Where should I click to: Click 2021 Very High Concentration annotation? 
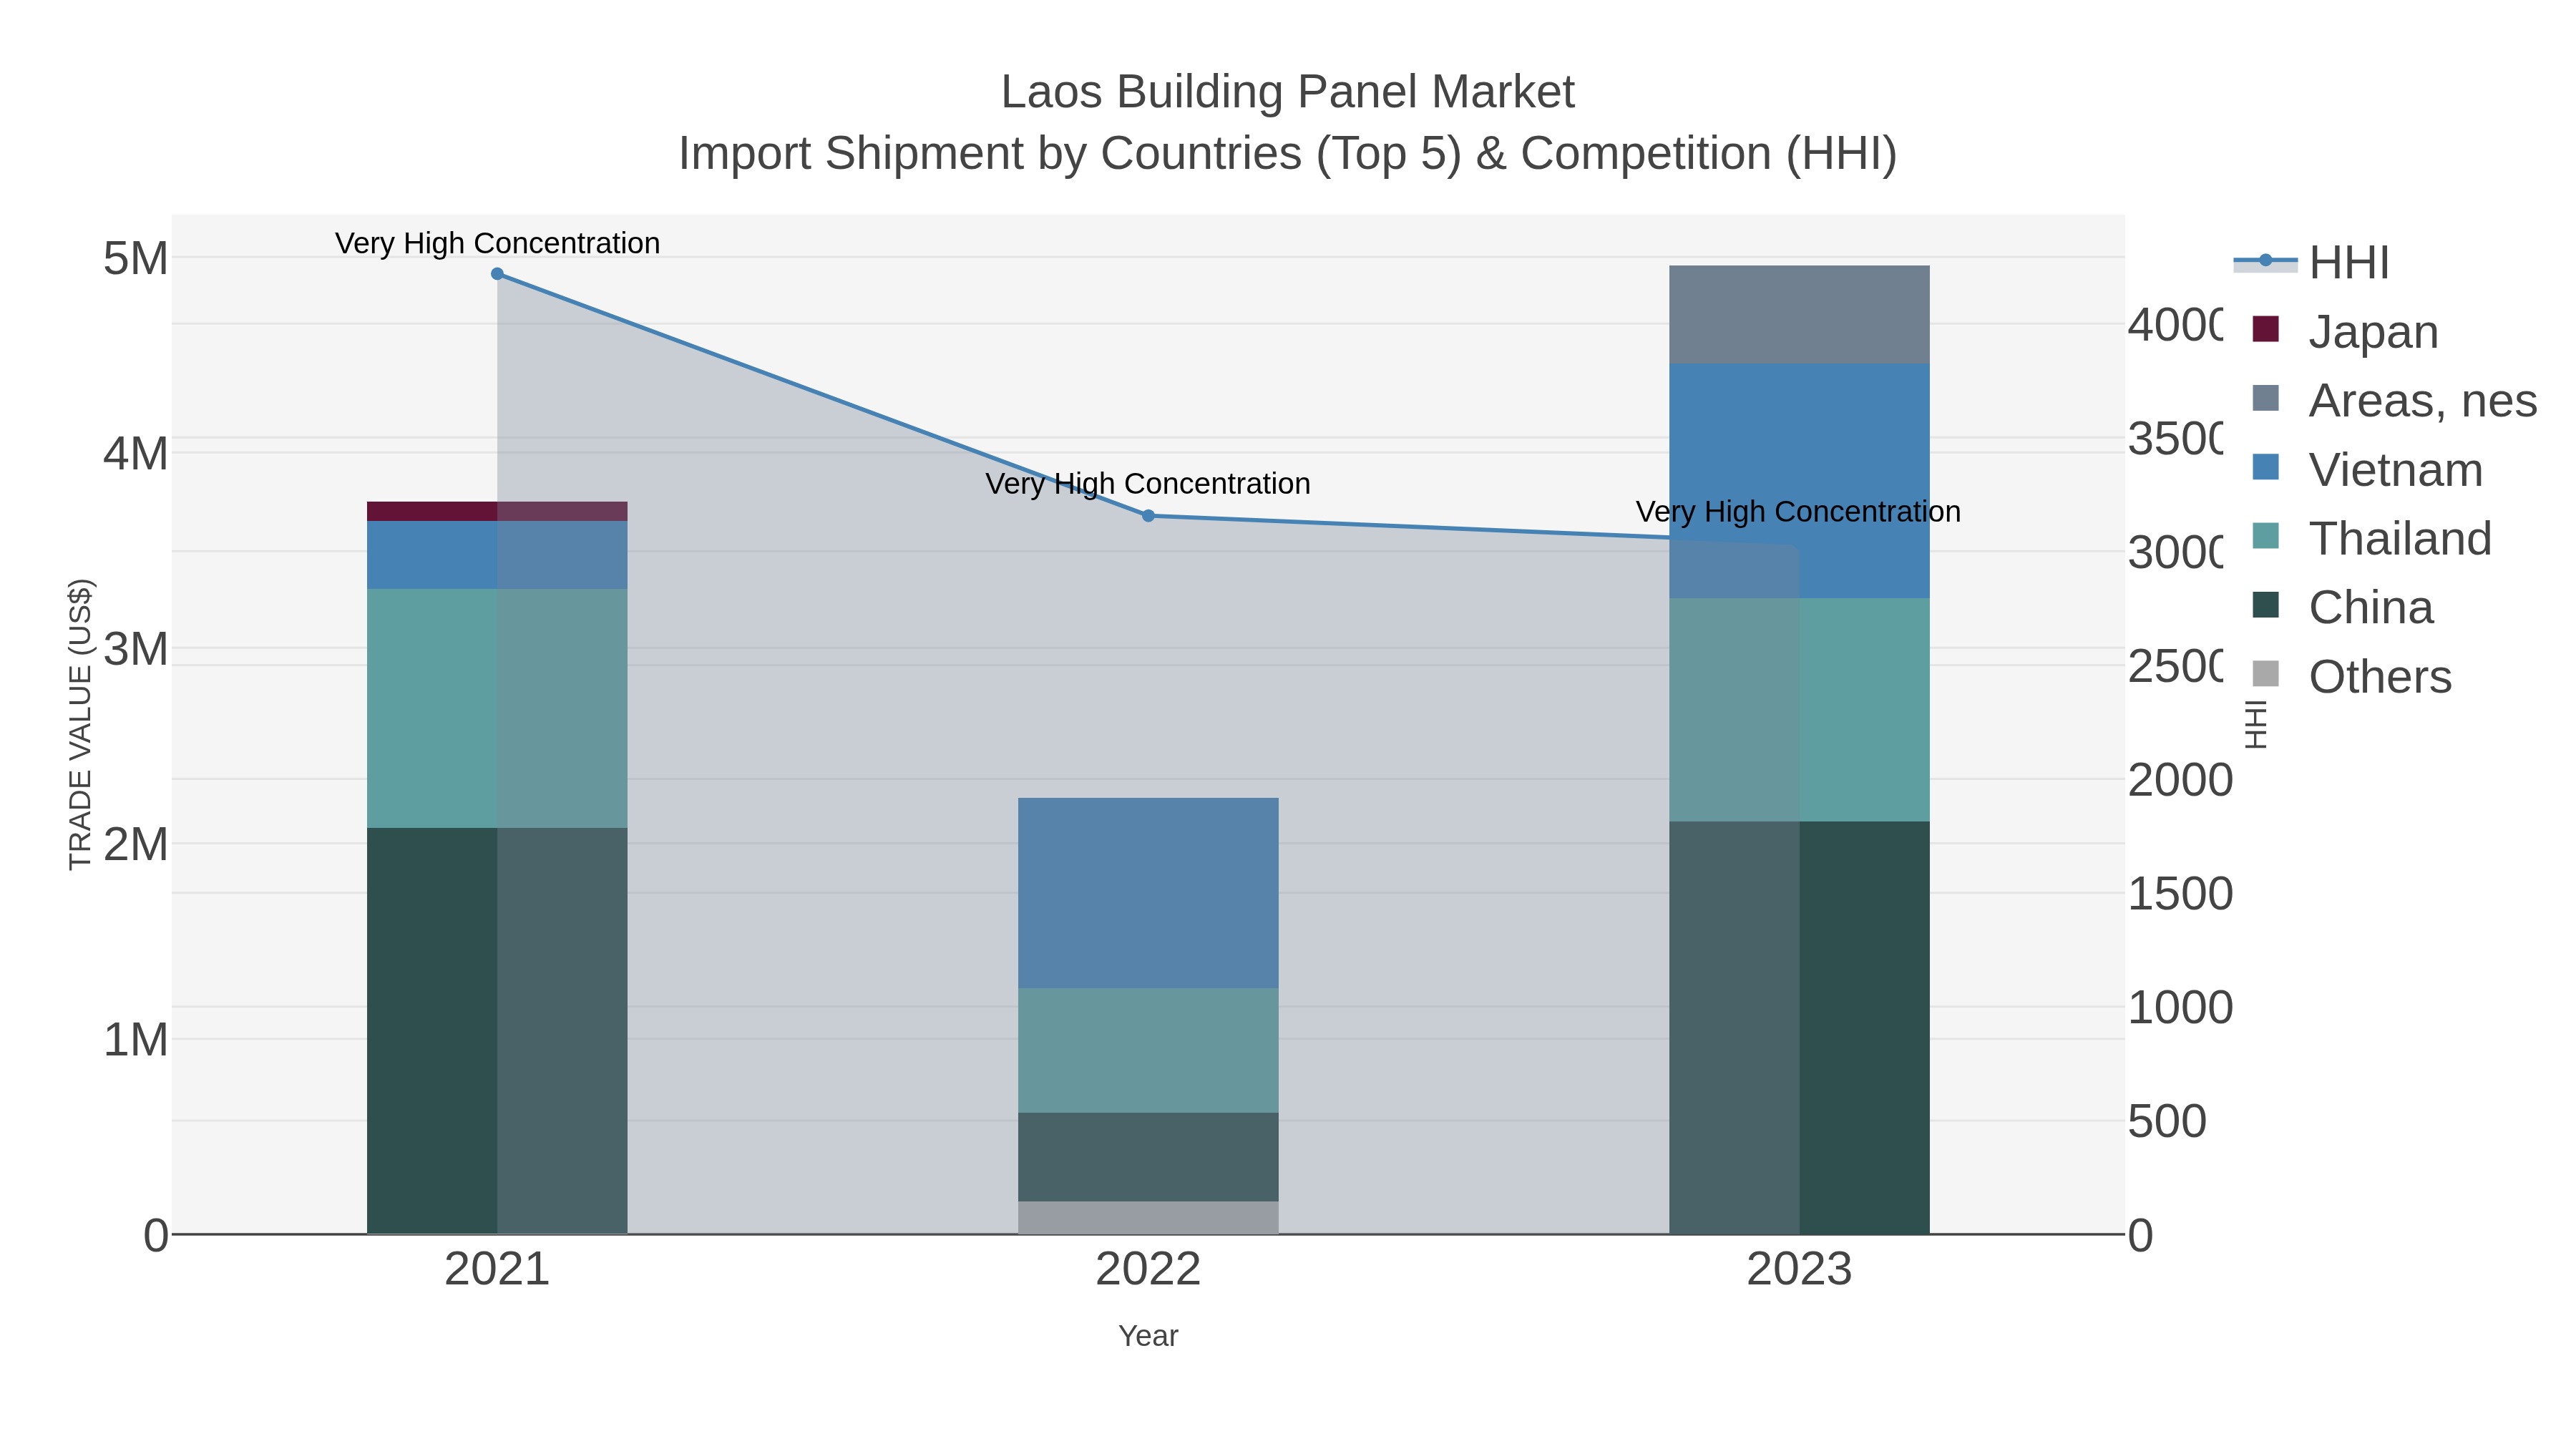(497, 243)
